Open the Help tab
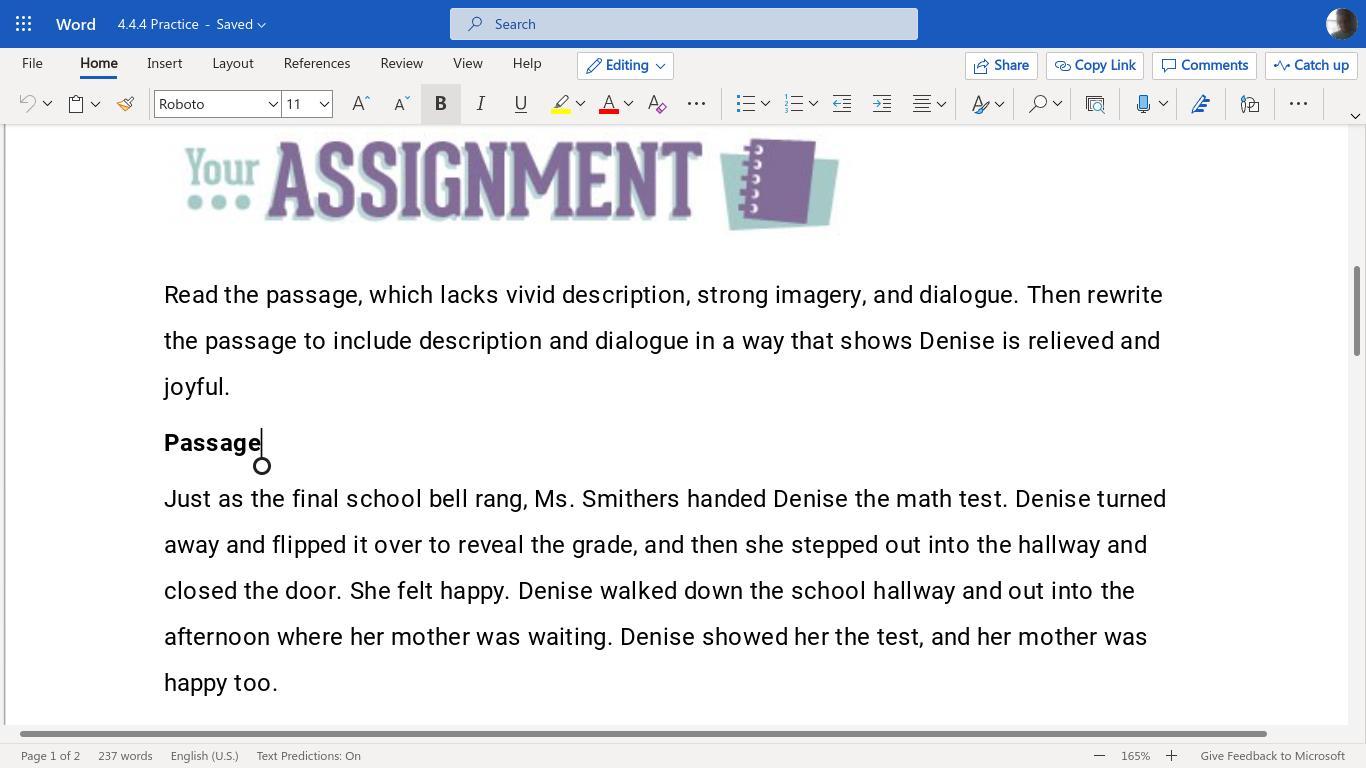1366x768 pixels. [527, 63]
